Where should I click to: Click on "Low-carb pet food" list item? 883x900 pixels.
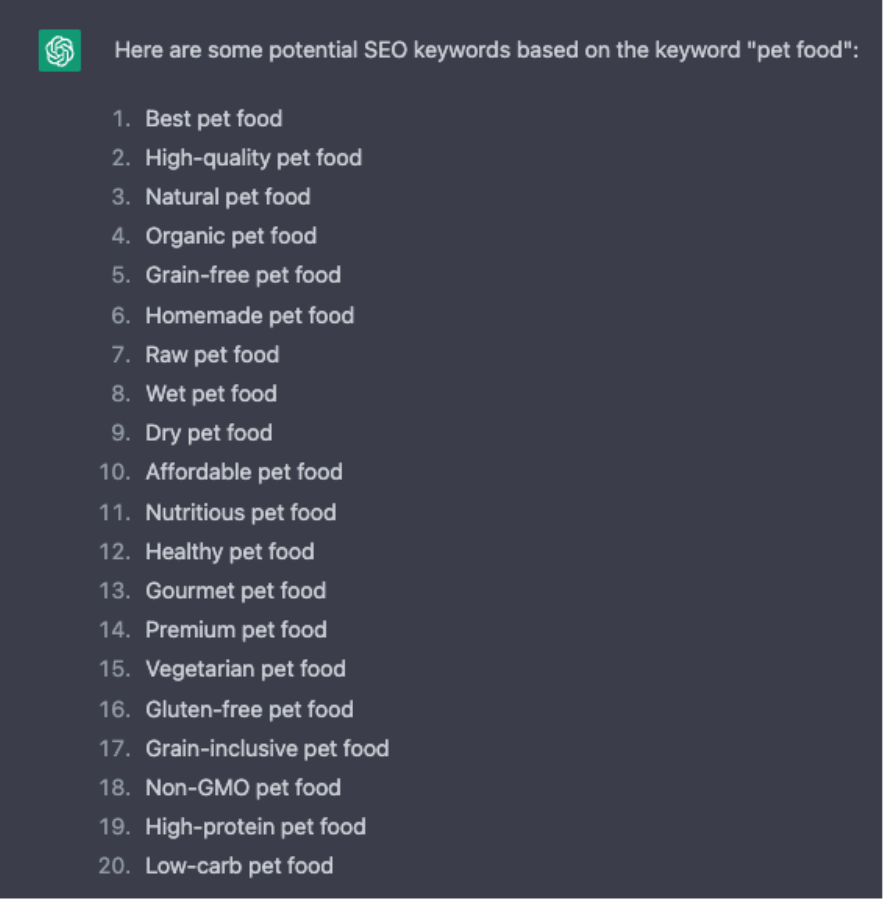(239, 866)
